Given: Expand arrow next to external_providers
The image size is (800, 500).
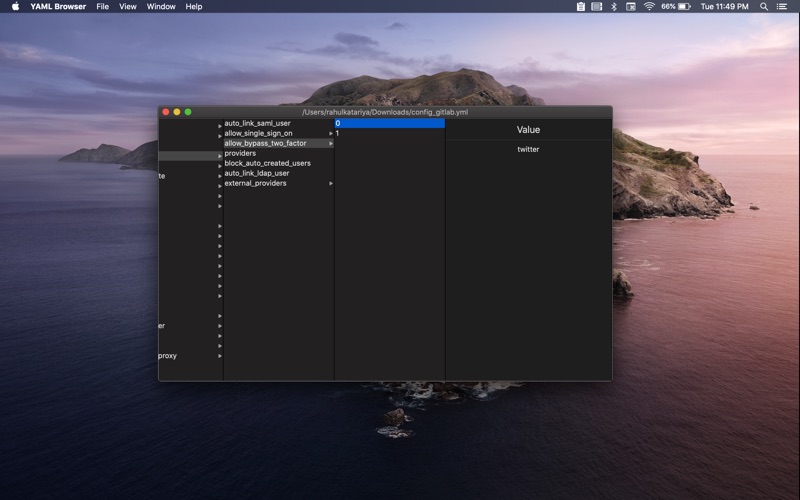Looking at the screenshot, I should (x=331, y=183).
